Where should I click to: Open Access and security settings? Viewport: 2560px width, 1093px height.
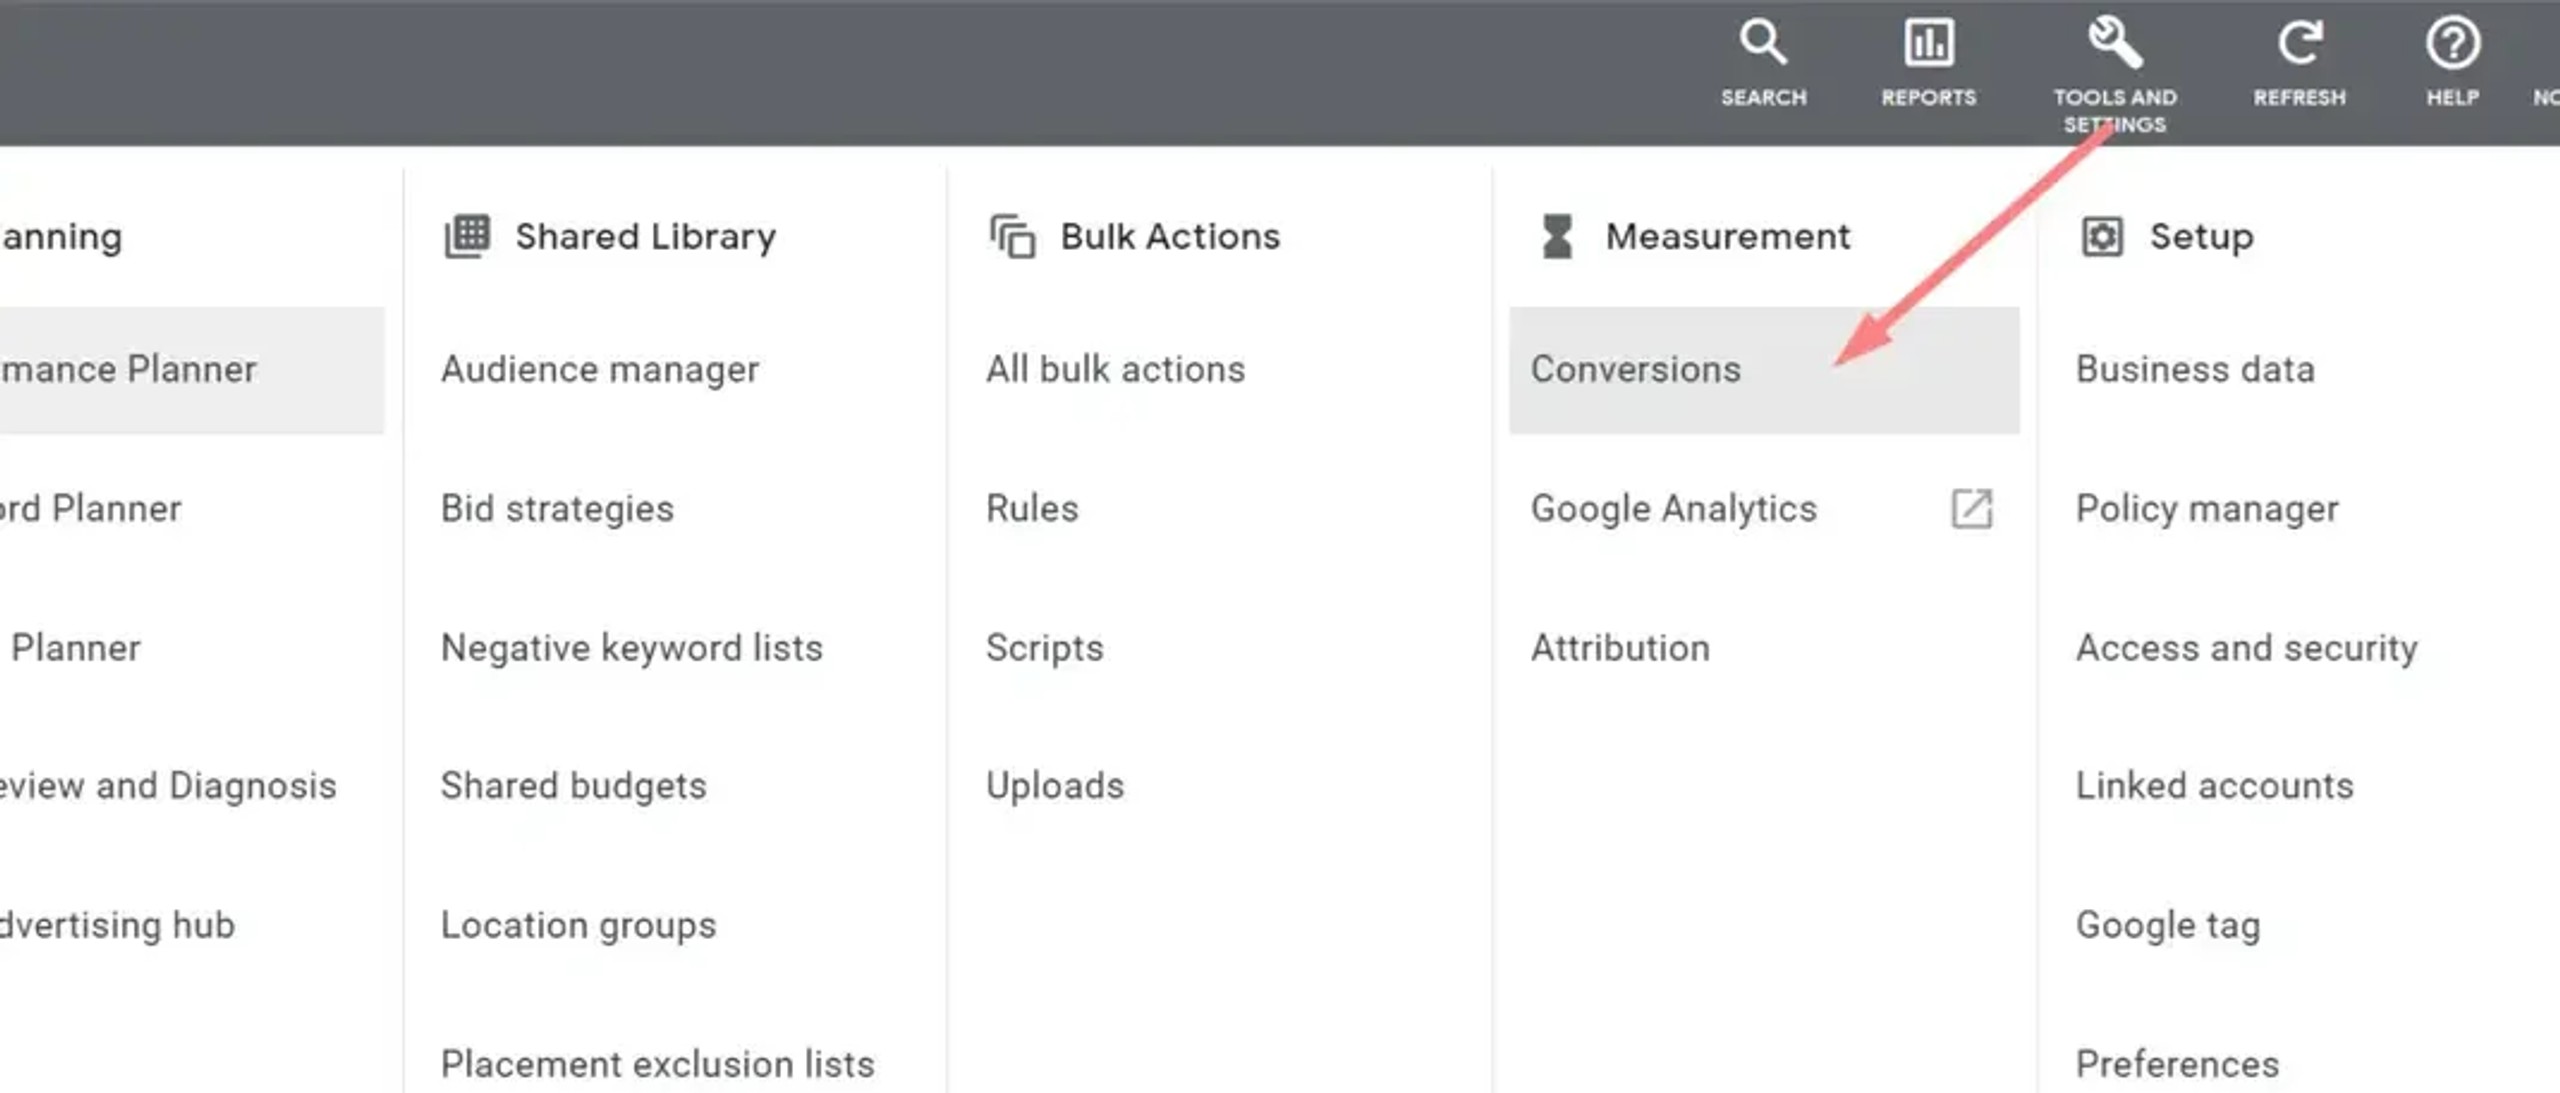point(2246,648)
